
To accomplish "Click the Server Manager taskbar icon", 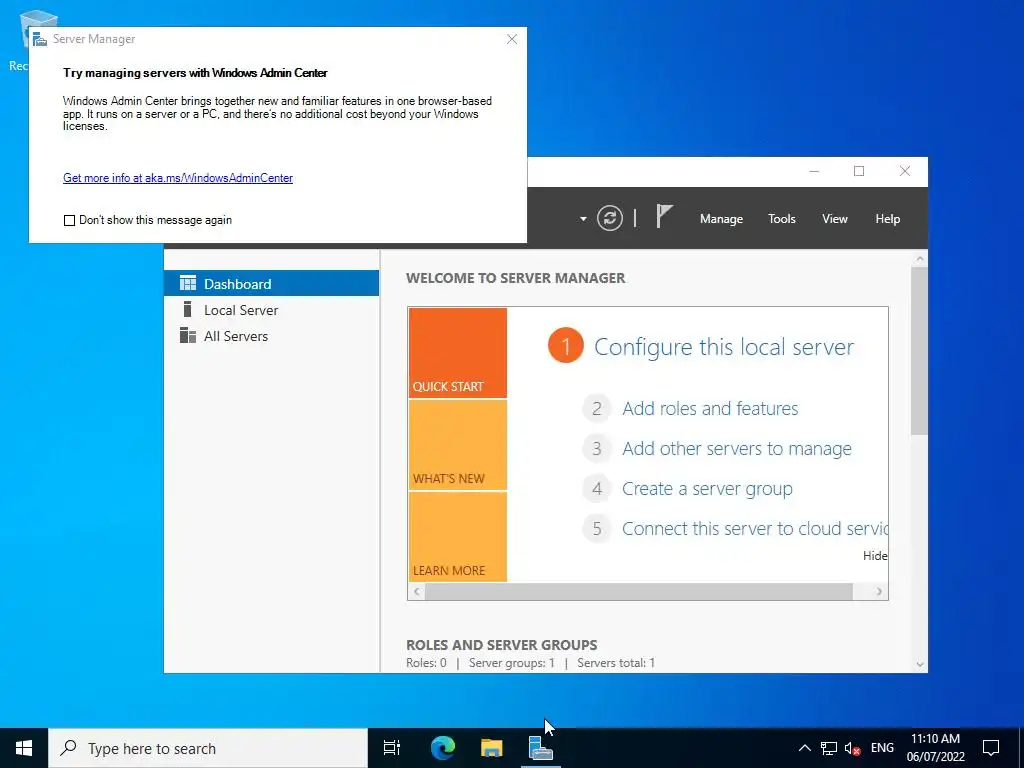I will point(541,748).
